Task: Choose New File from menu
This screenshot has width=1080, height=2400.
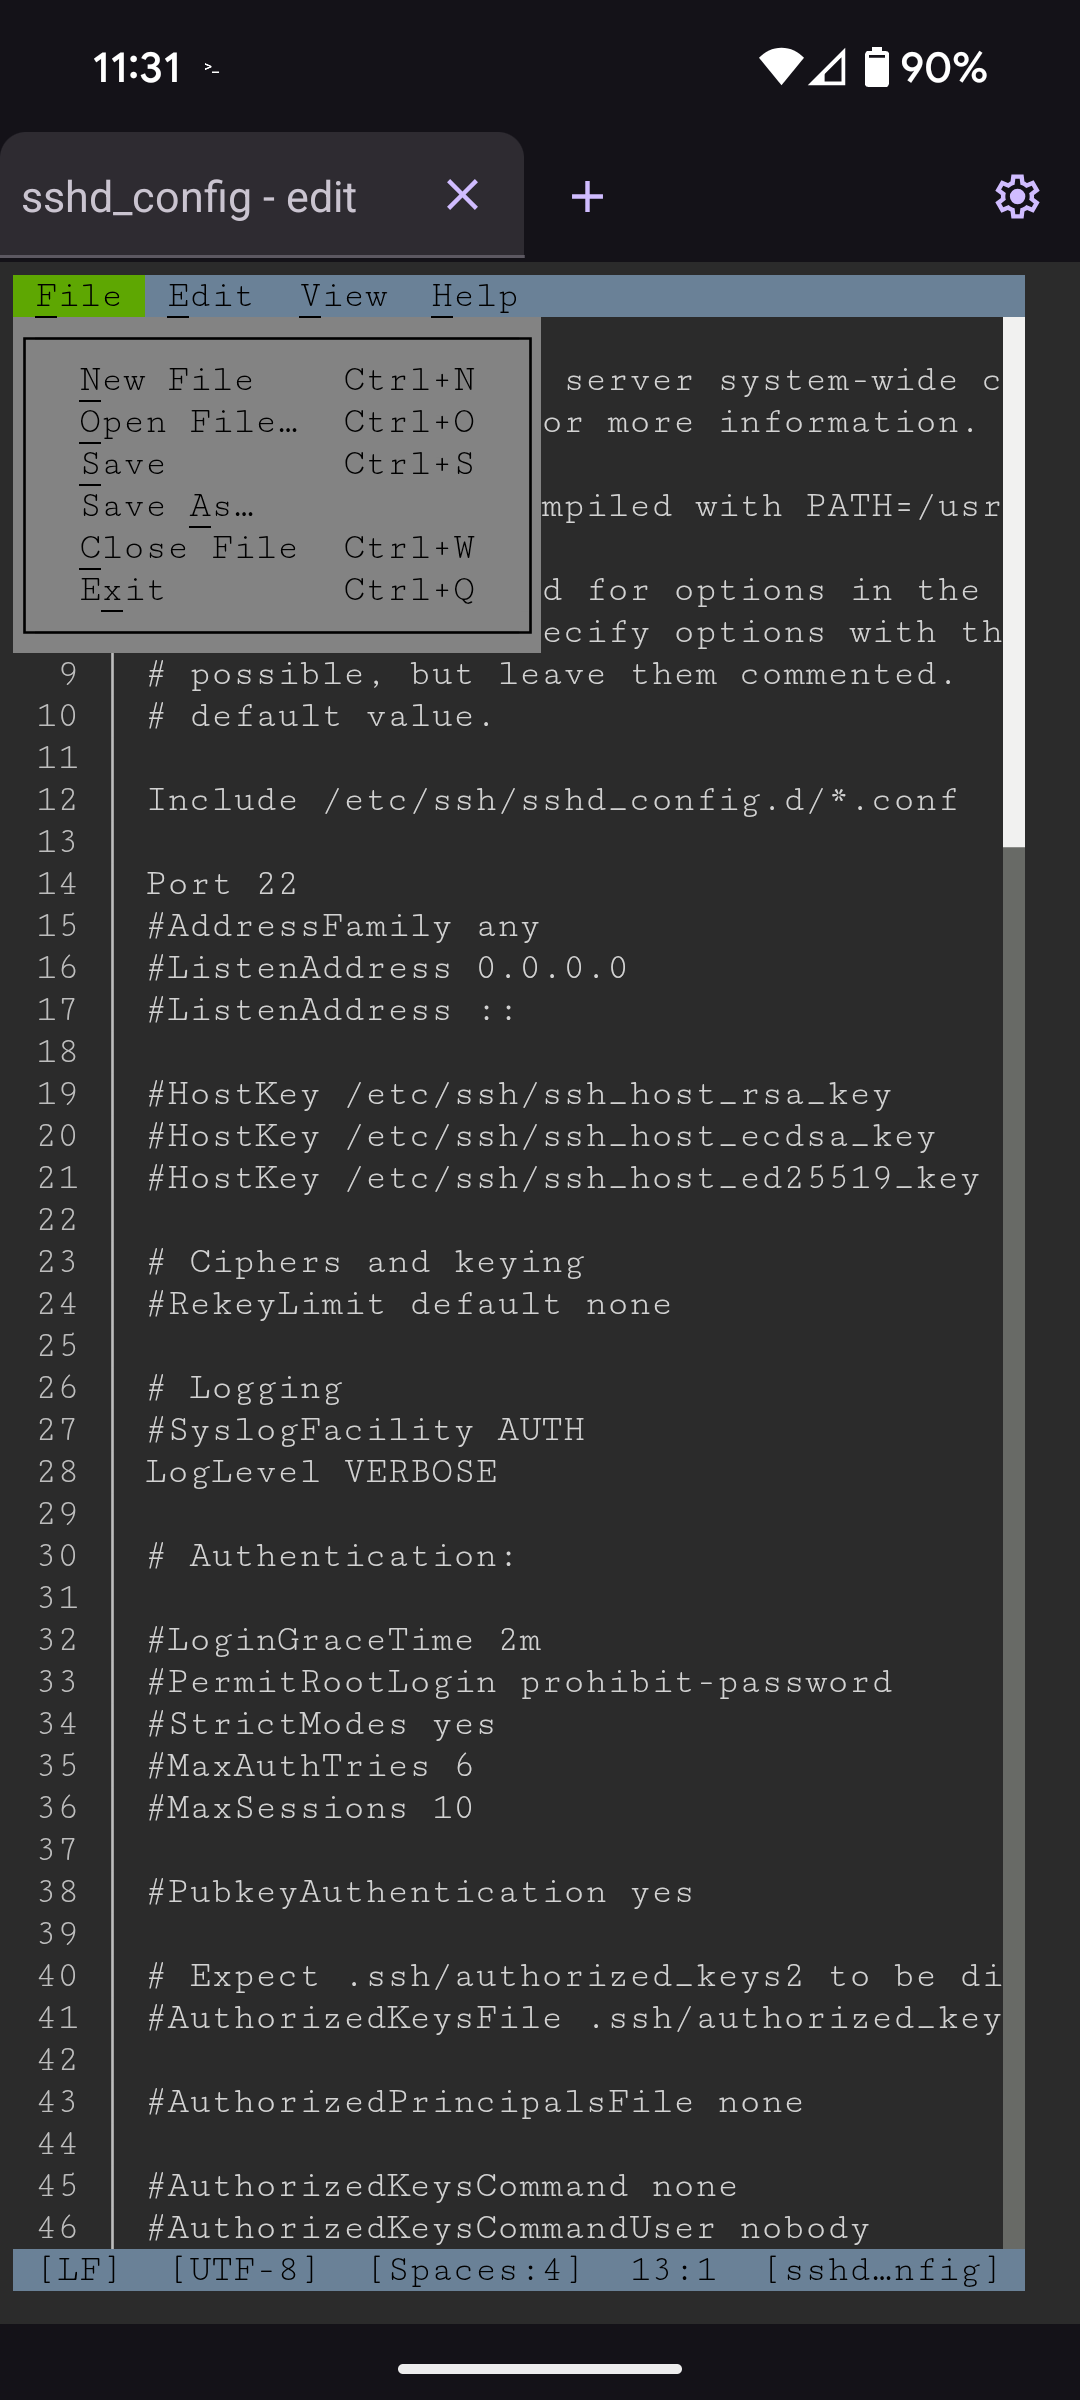Action: click(x=277, y=380)
